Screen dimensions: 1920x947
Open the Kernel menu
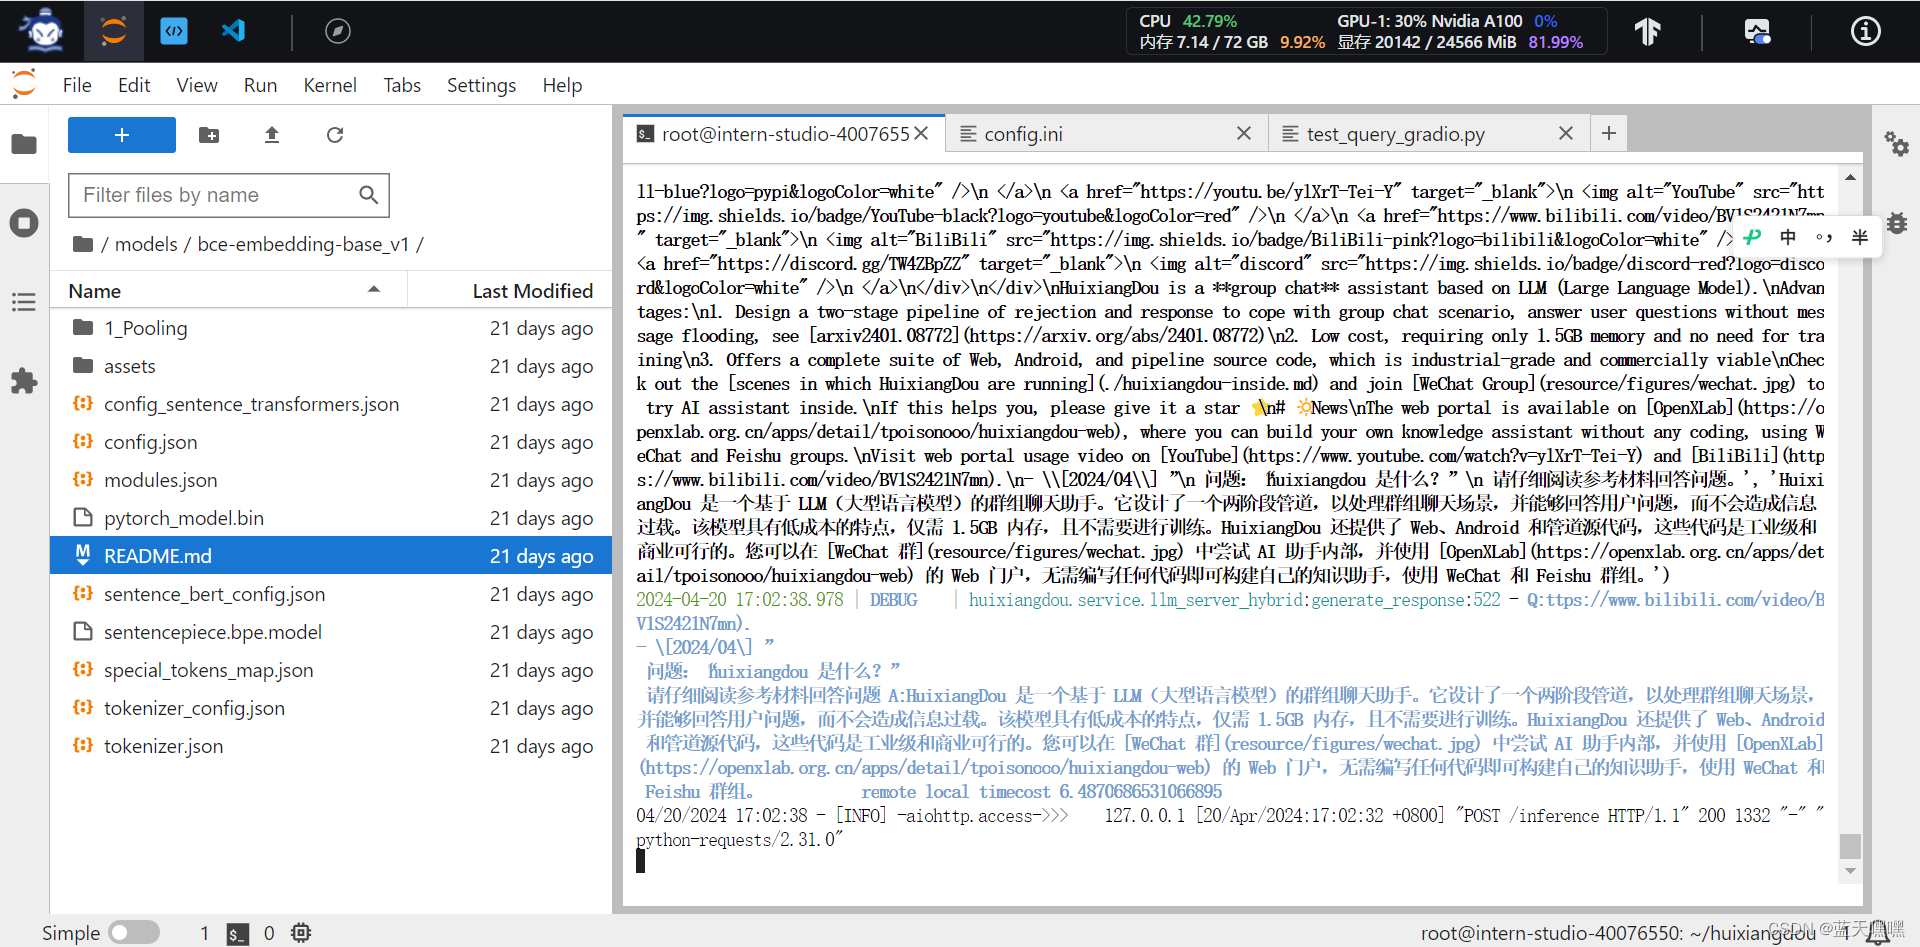[x=330, y=85]
